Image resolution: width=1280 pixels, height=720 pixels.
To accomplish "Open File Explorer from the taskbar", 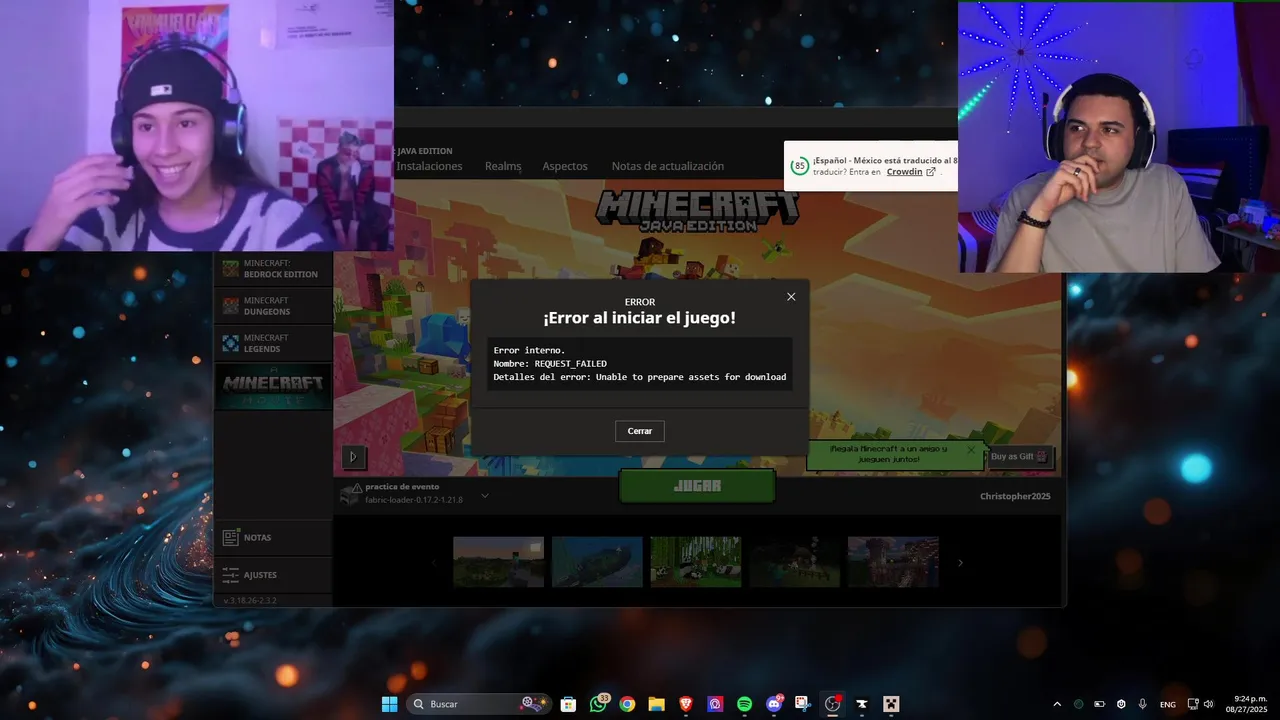I will (656, 704).
